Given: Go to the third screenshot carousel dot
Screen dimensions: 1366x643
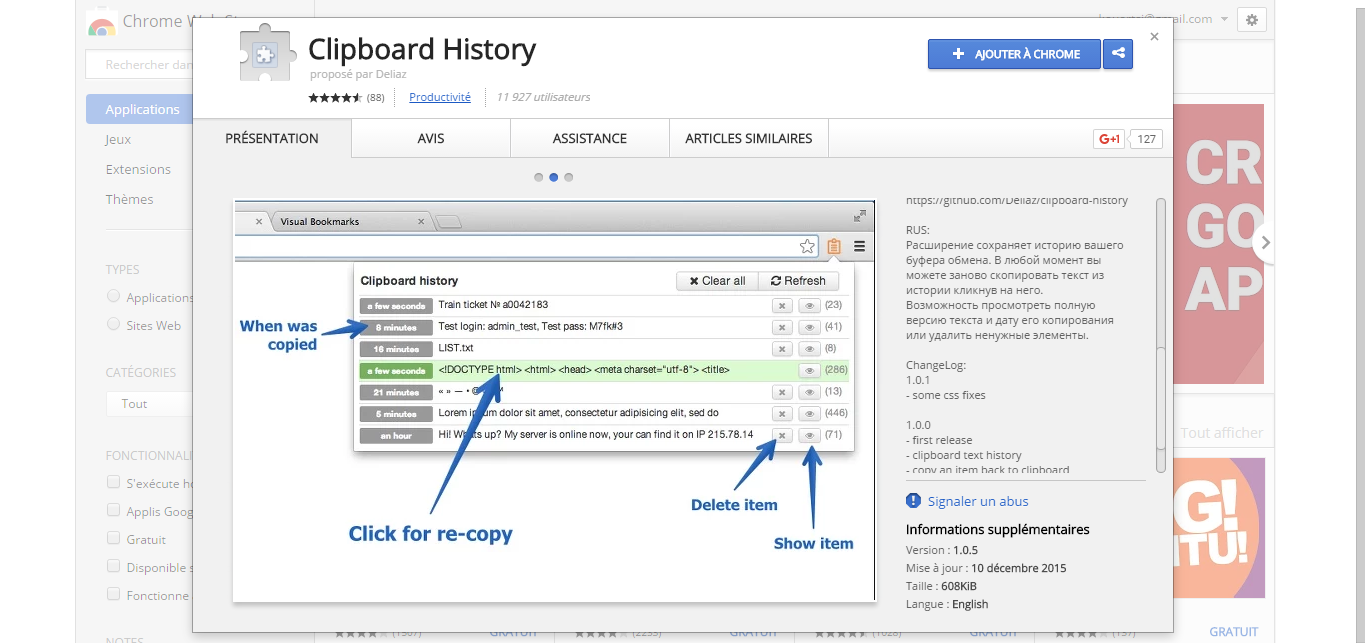Looking at the screenshot, I should click(x=569, y=178).
